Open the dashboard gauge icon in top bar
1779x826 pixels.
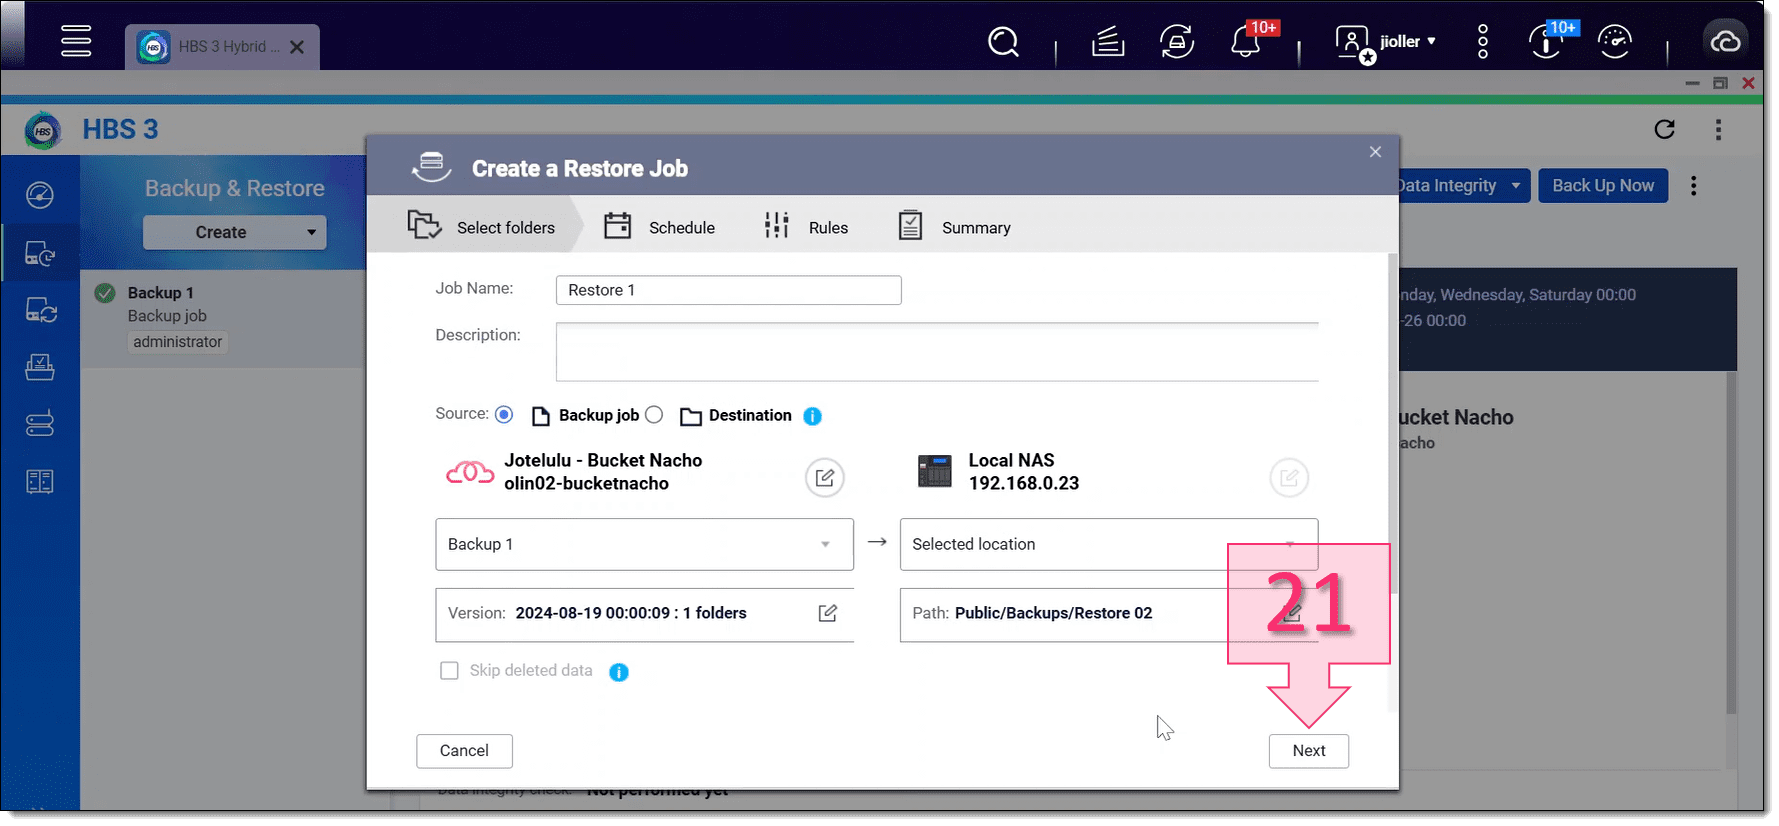(1615, 42)
